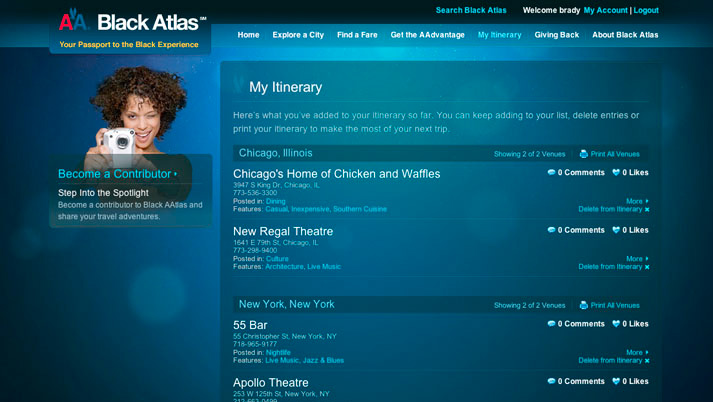Open Get the AAdvantage page
The width and height of the screenshot is (713, 402).
(x=427, y=35)
